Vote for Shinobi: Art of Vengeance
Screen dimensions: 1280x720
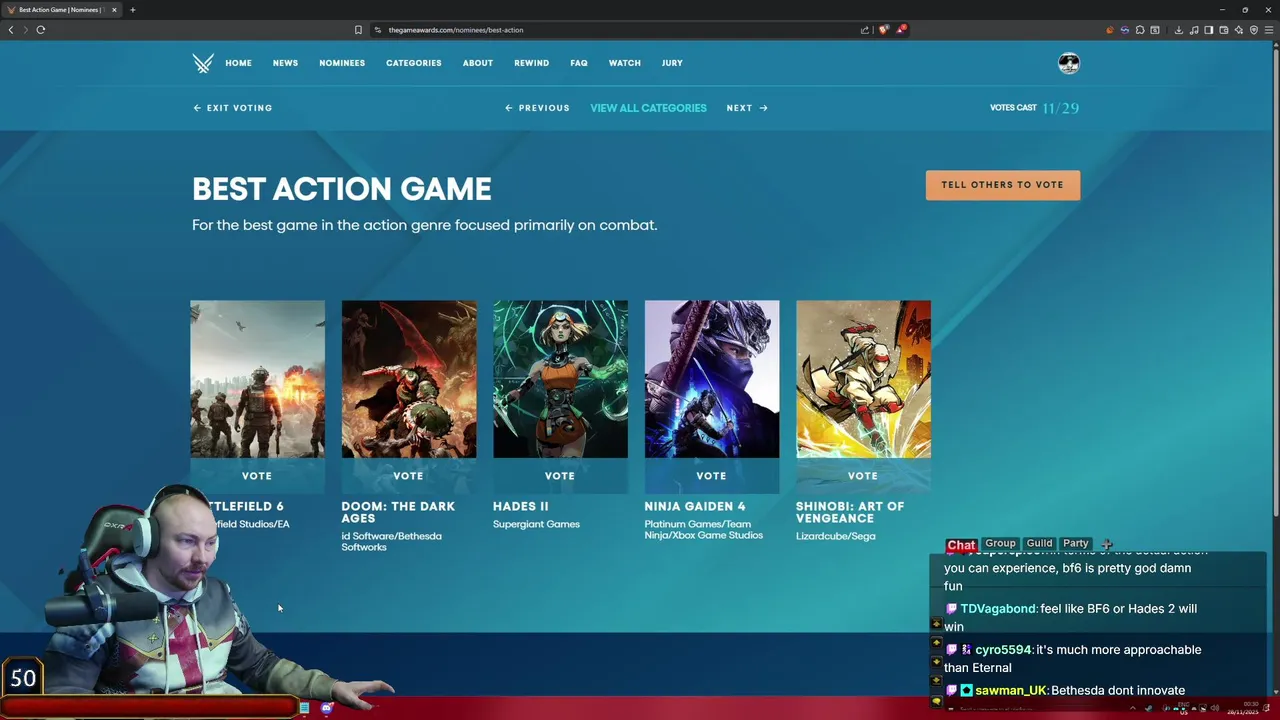click(x=863, y=476)
